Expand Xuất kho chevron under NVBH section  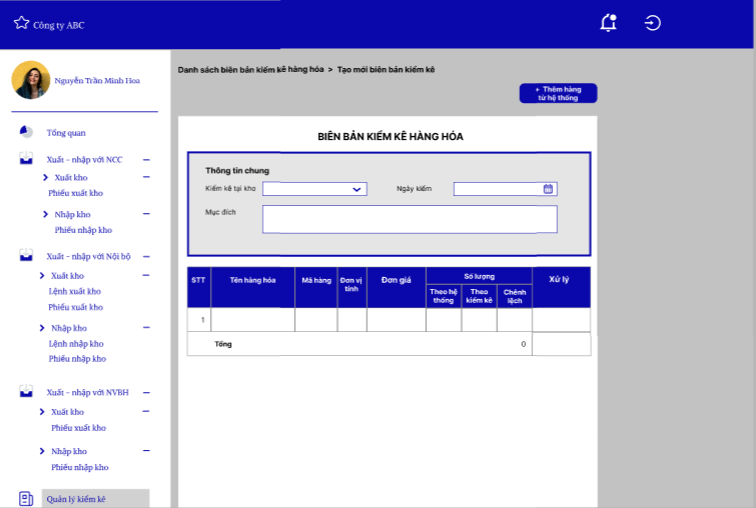click(x=42, y=412)
